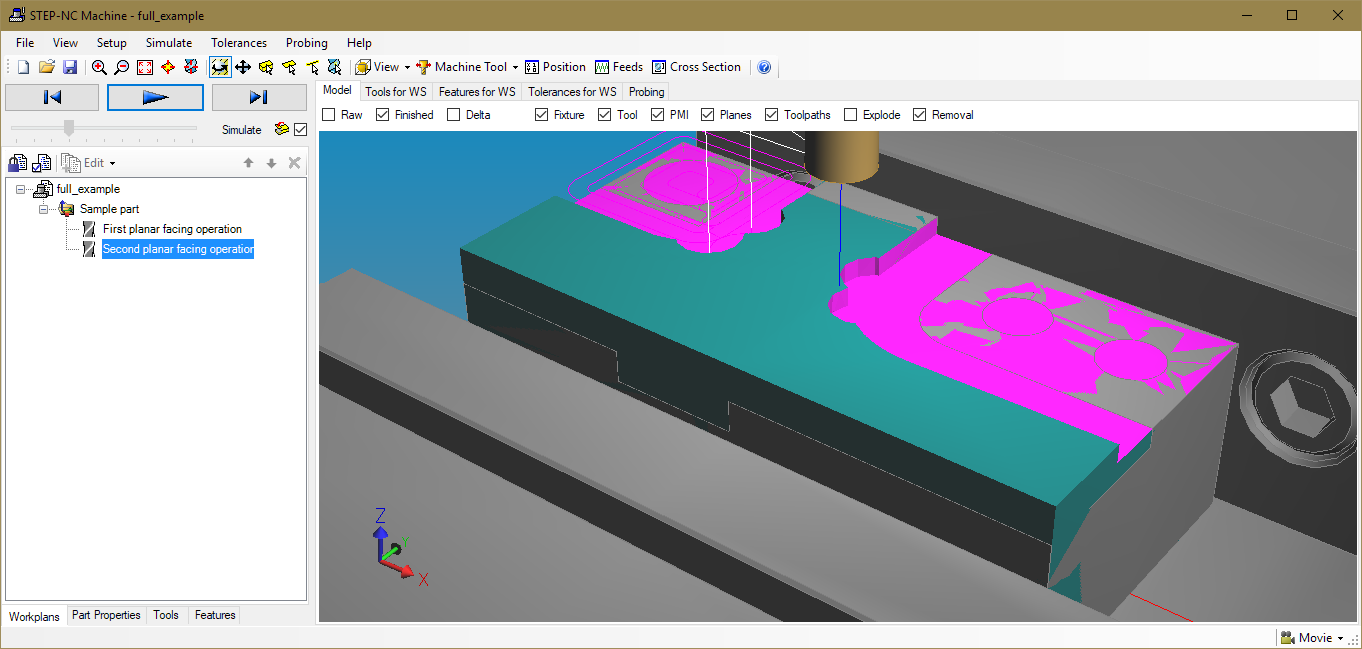The height and width of the screenshot is (649, 1362).
Task: Open the Help menu
Action: 359,43
